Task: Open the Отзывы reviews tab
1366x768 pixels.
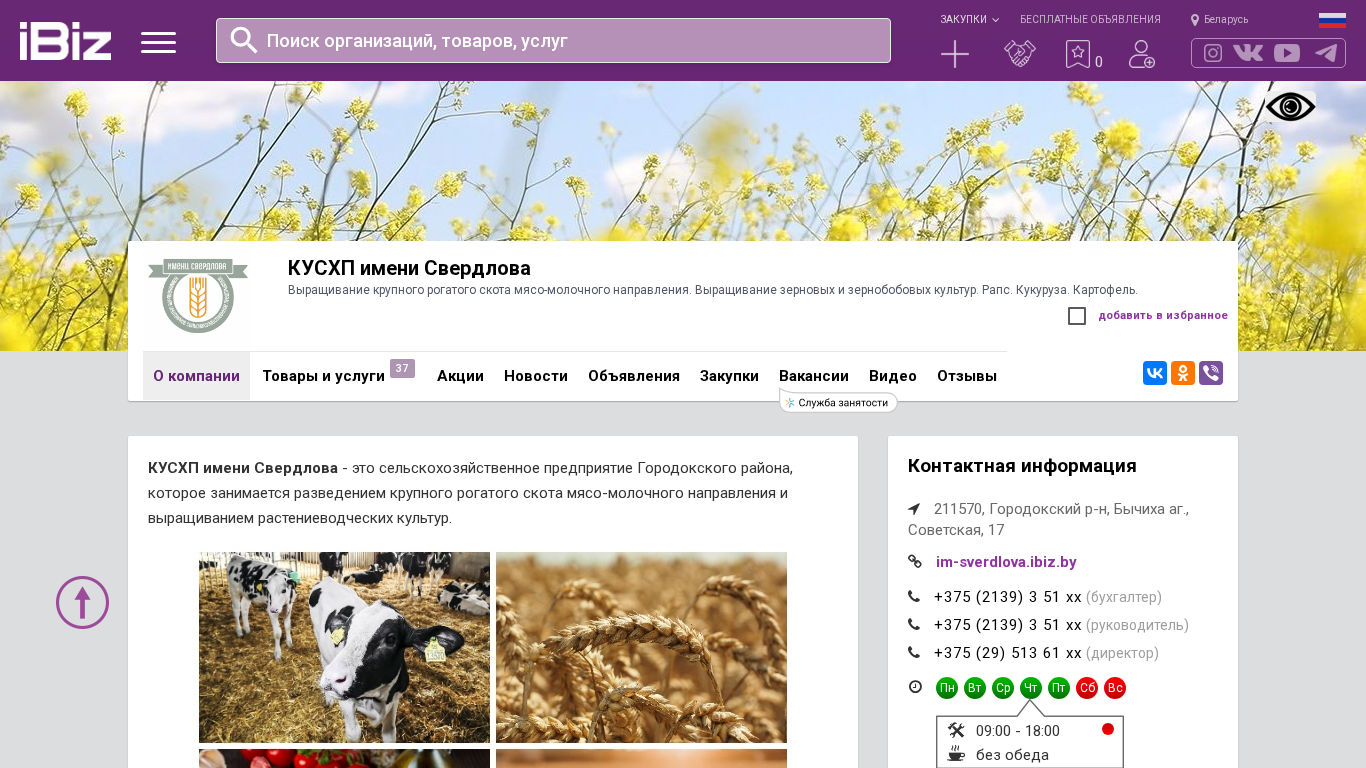Action: [967, 376]
